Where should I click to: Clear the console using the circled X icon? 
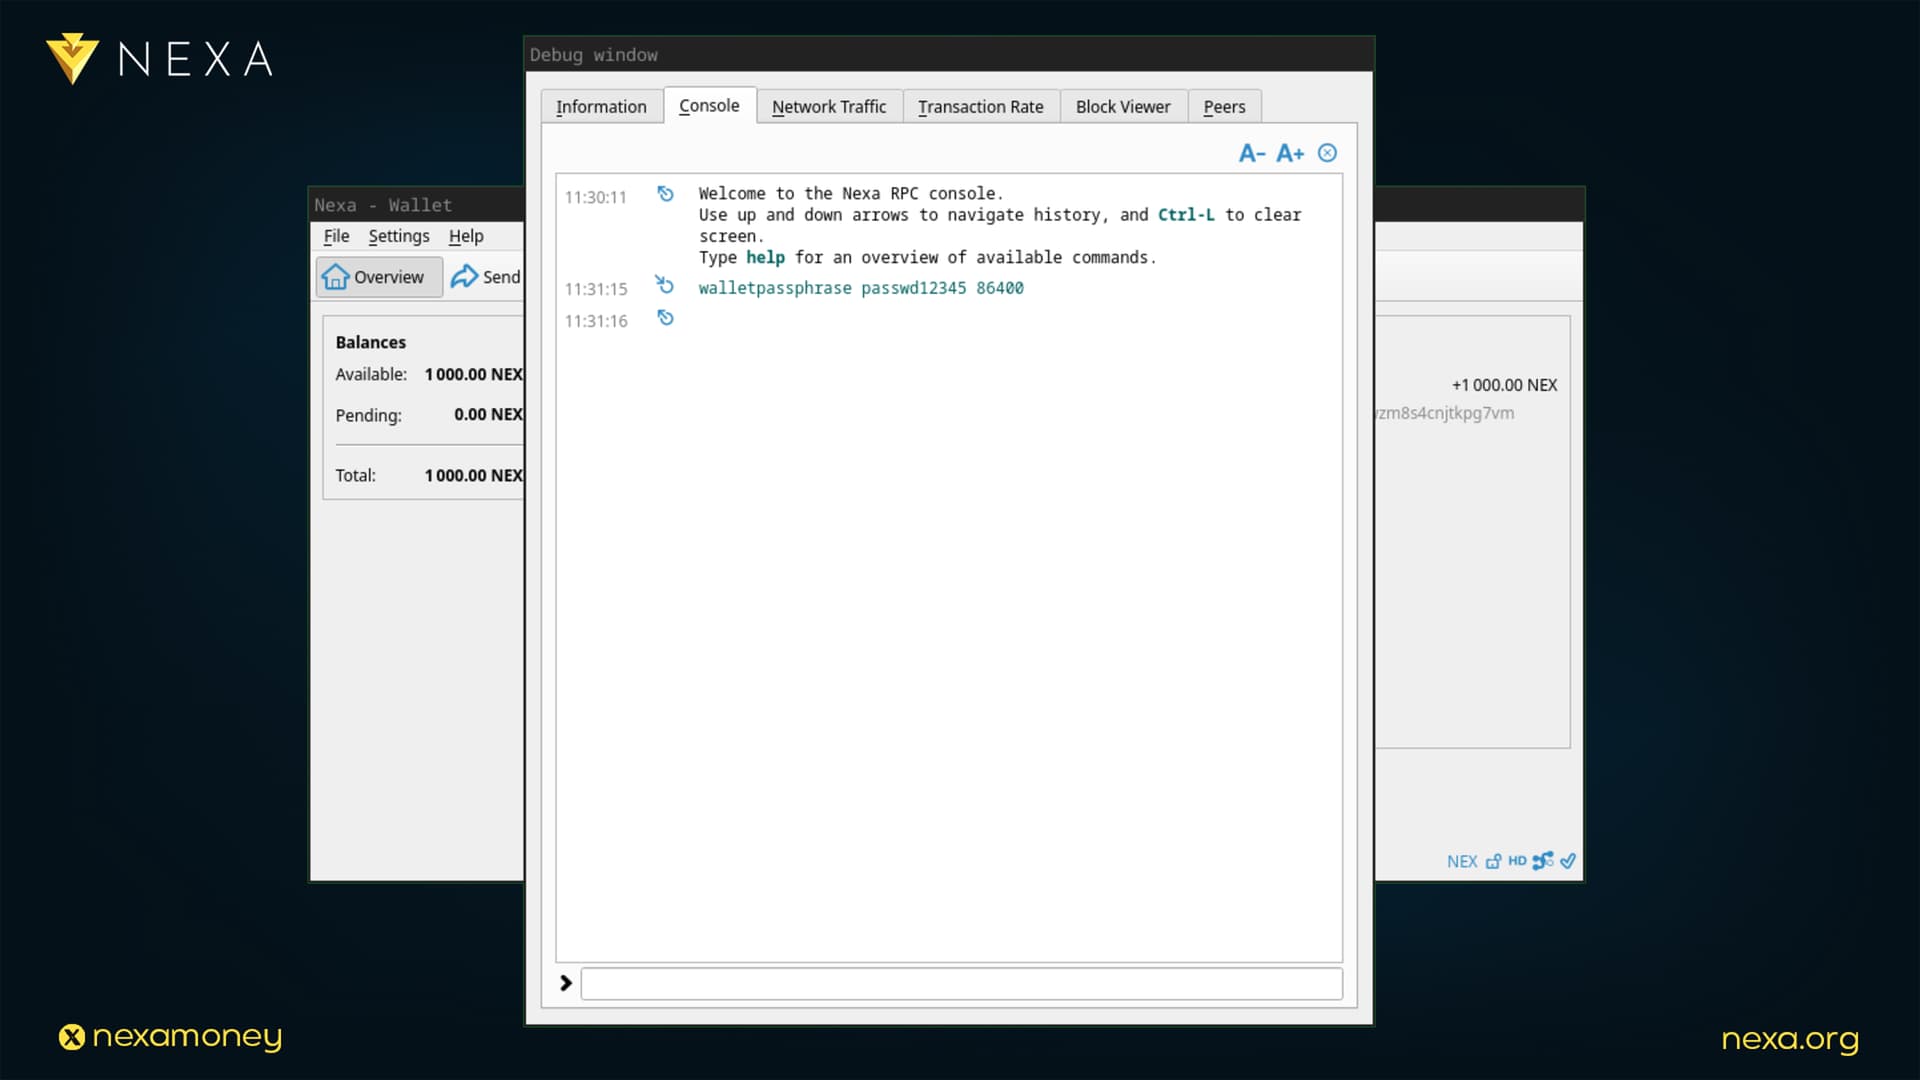[x=1327, y=153]
